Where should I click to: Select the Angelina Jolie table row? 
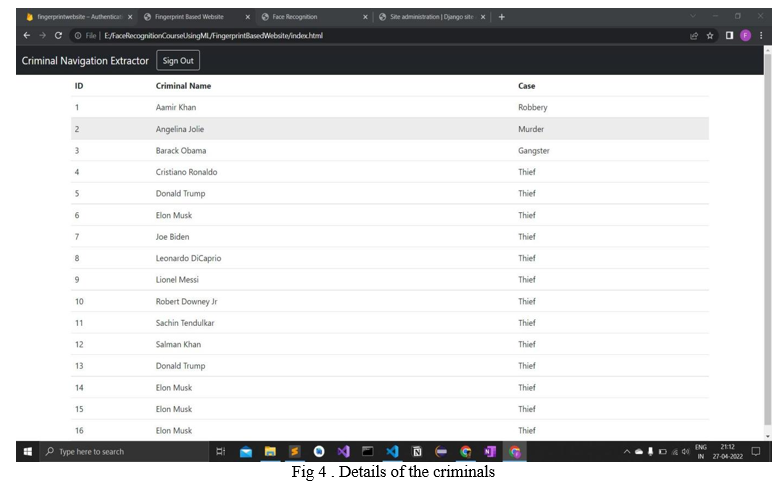[x=390, y=129]
